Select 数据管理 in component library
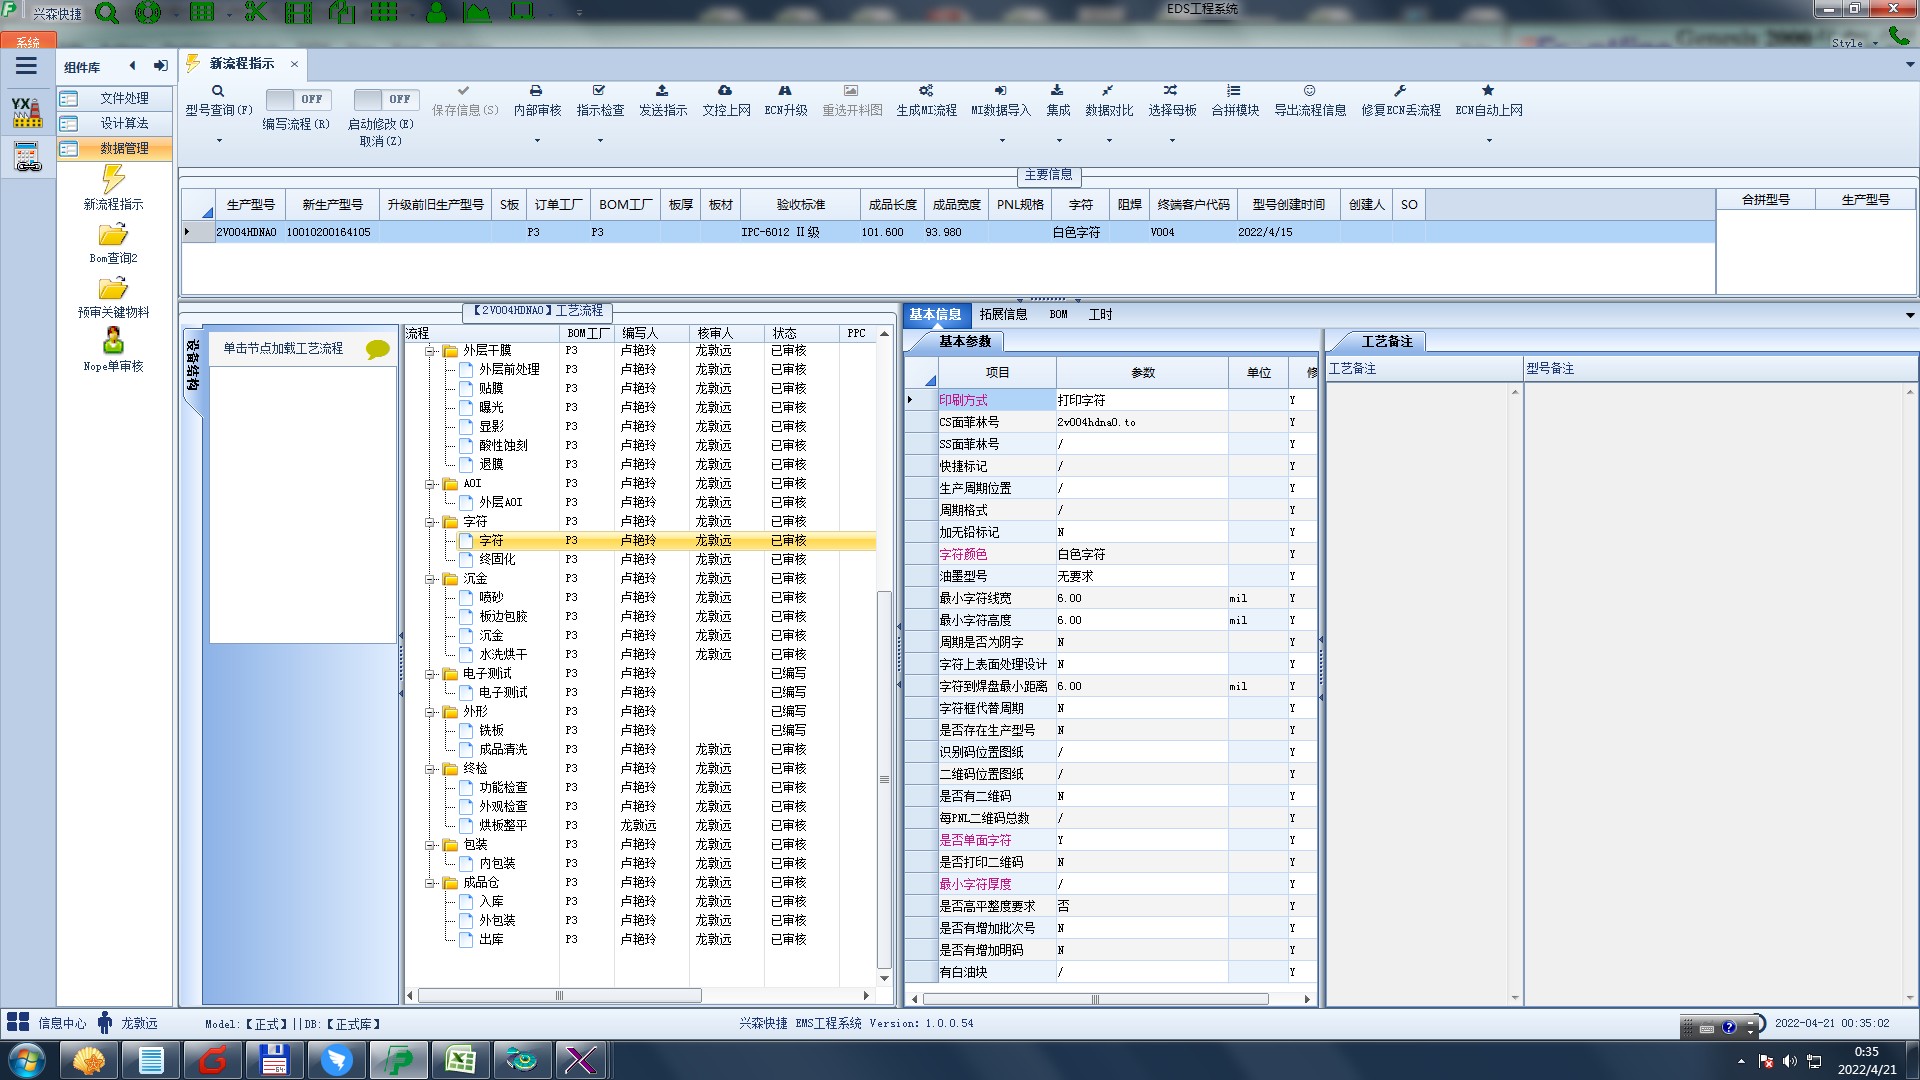 tap(124, 148)
